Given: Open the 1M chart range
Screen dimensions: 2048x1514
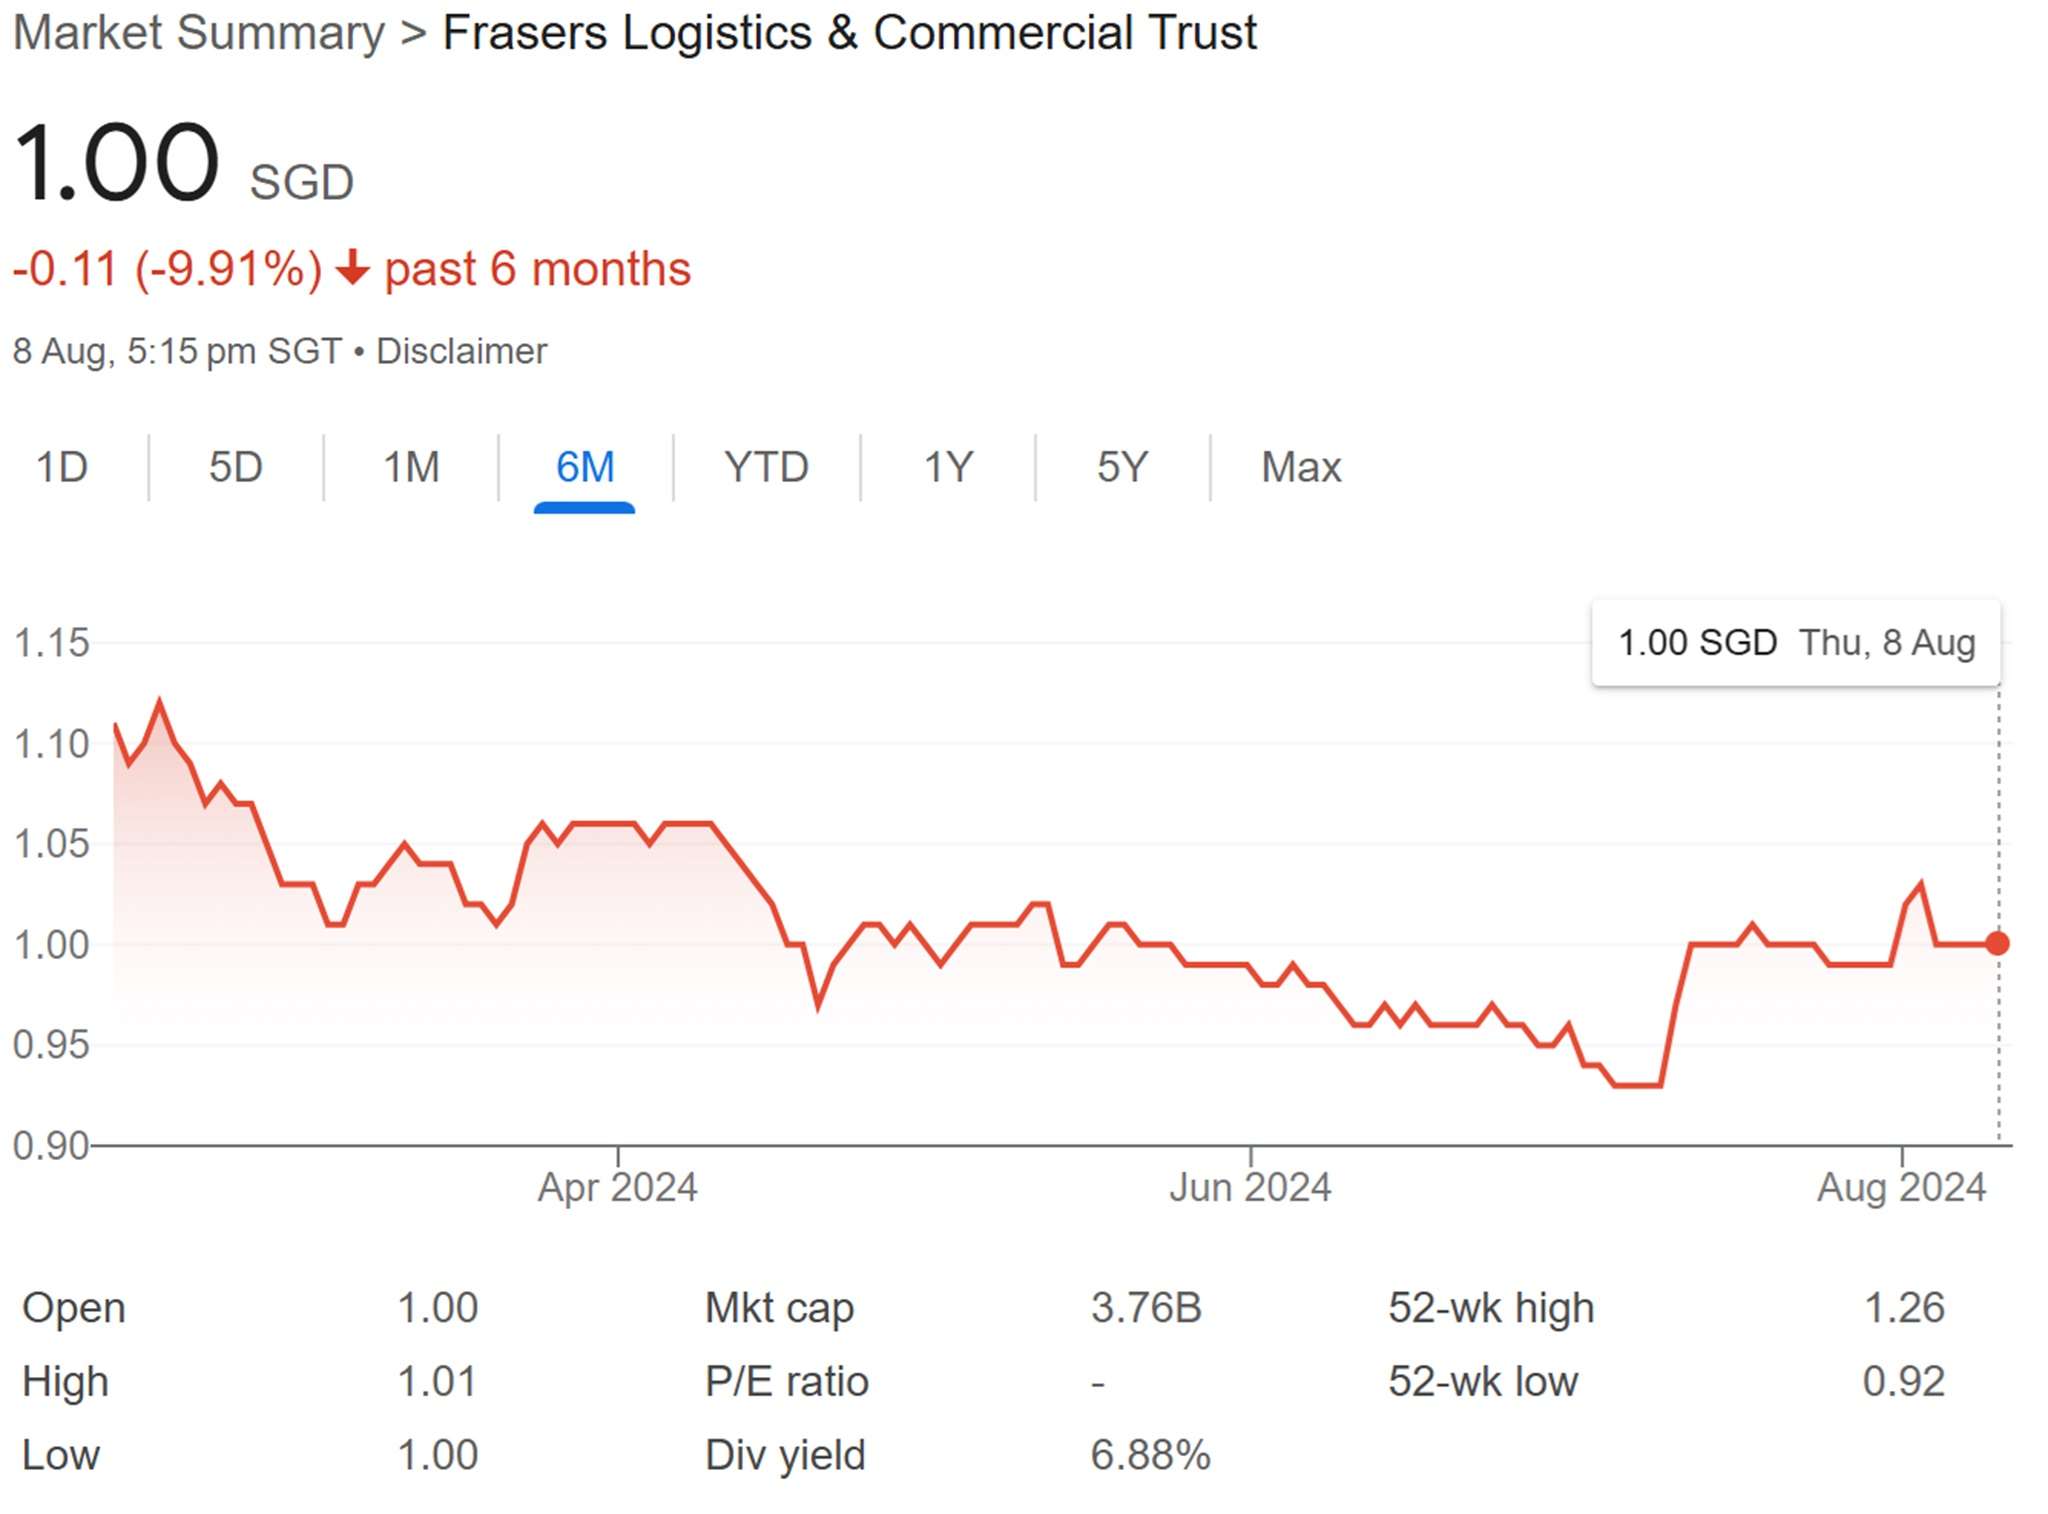Looking at the screenshot, I should (x=411, y=467).
